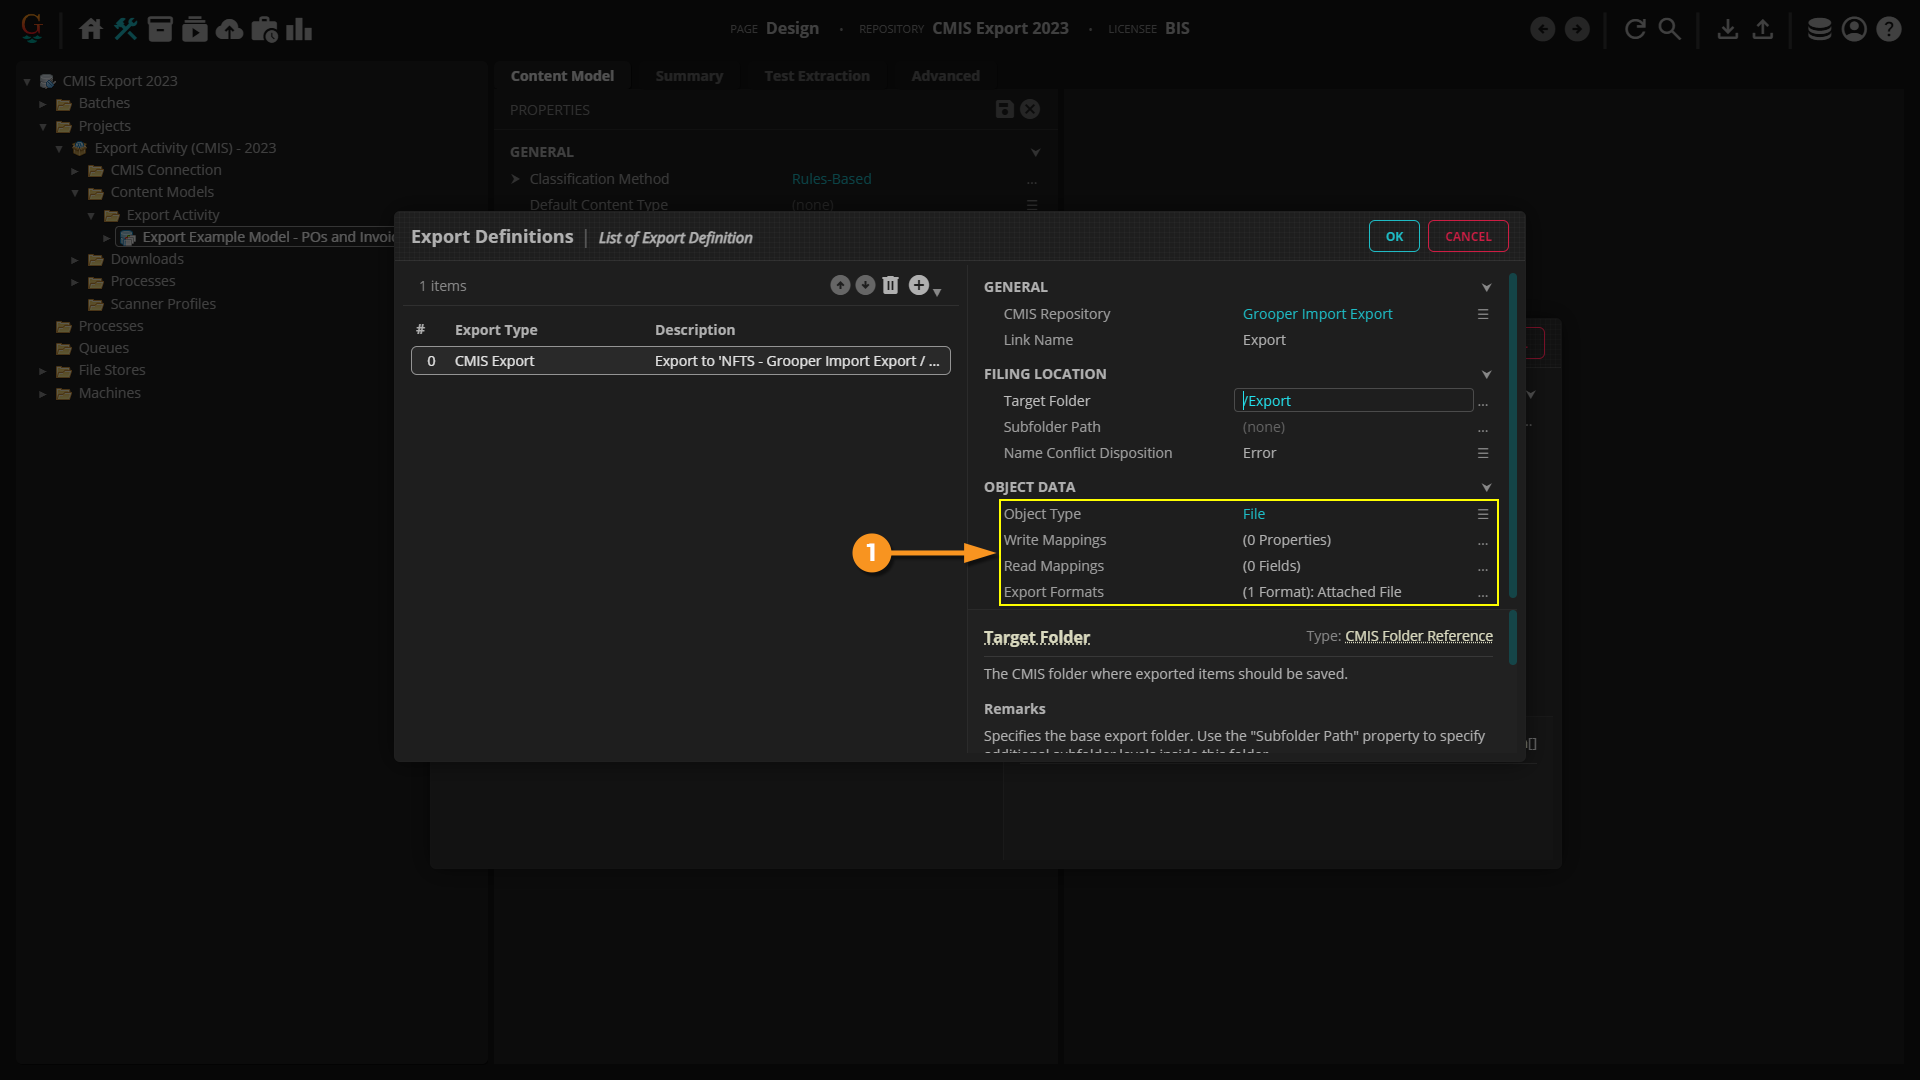Open the help question mark icon

pos(1888,29)
